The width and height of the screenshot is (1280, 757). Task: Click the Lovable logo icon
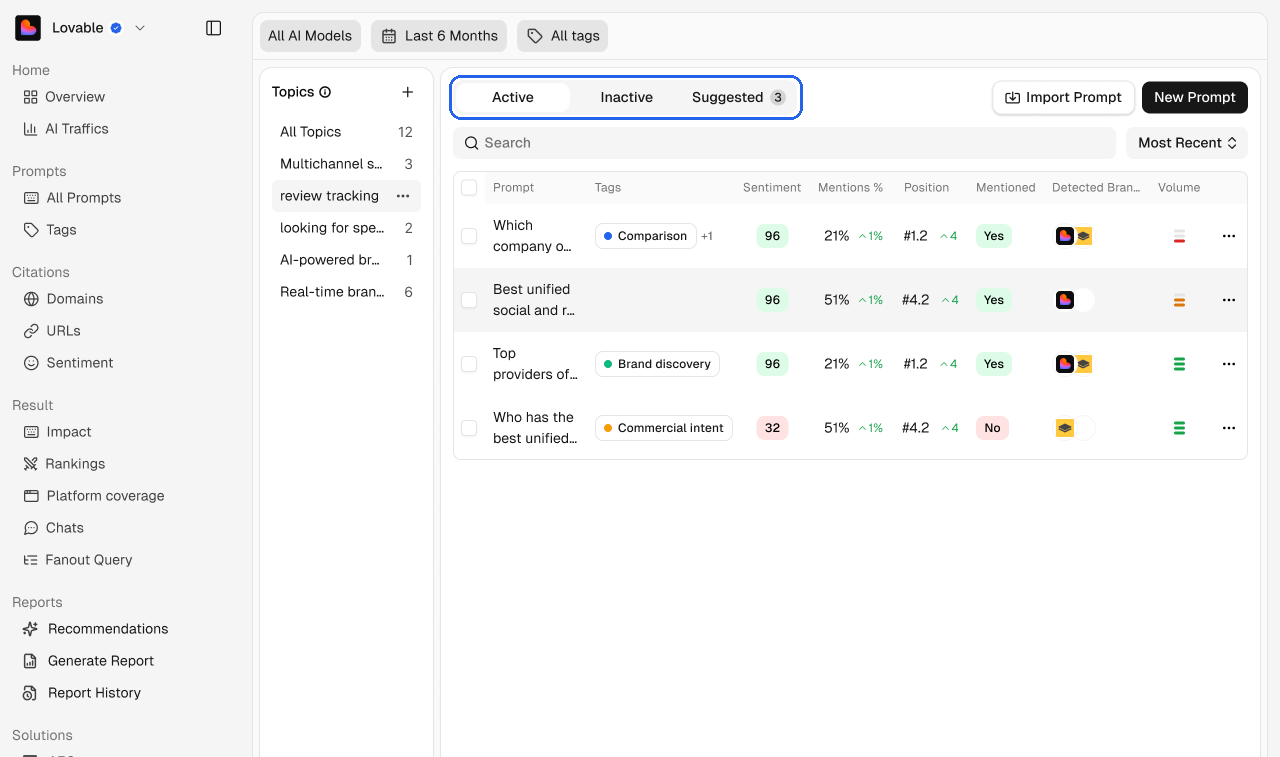click(x=28, y=28)
